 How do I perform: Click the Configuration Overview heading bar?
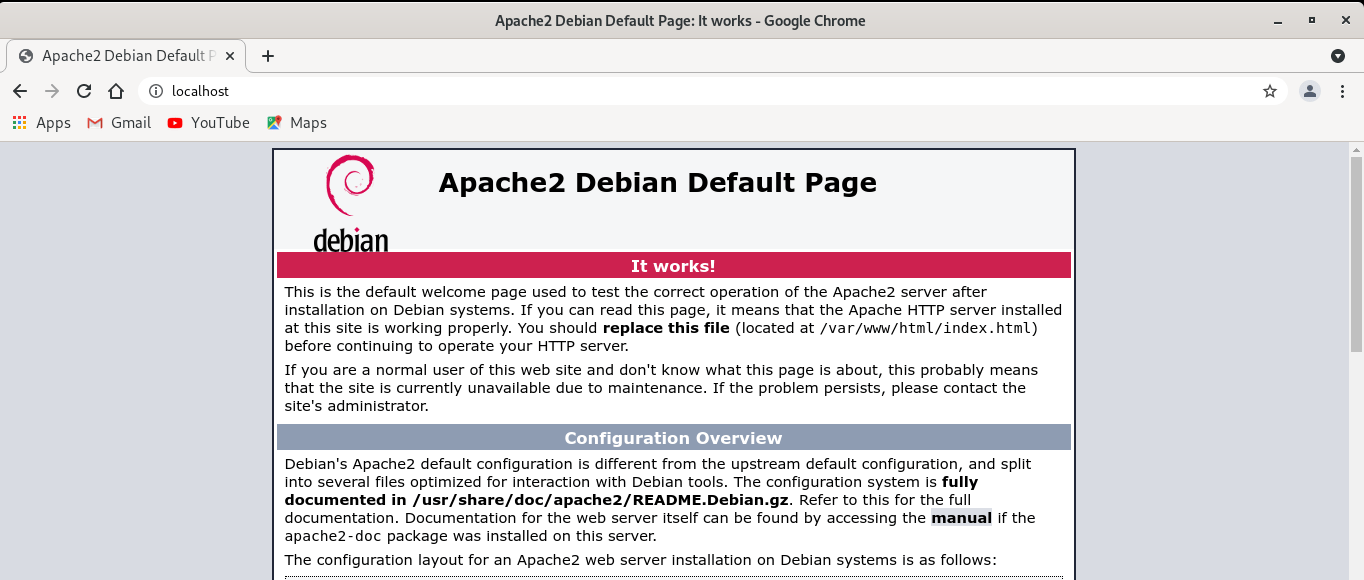pos(672,437)
